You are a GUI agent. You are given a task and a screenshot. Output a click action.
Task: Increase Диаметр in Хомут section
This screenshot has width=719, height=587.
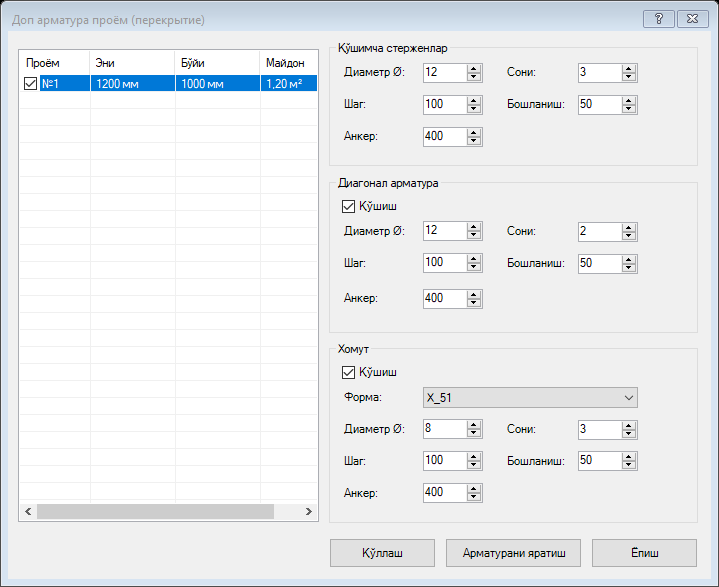(474, 425)
